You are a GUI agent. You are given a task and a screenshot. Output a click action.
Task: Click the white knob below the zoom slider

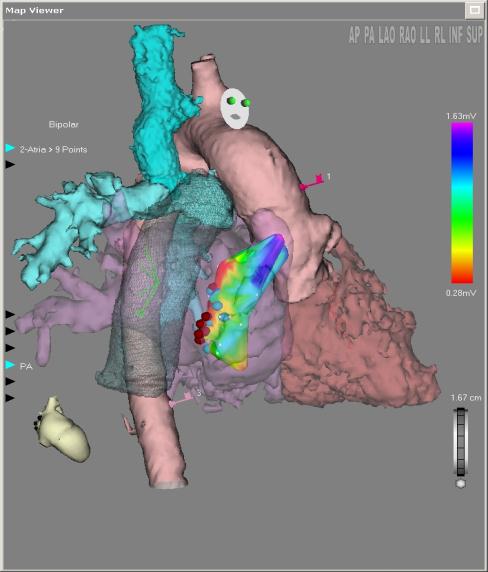pos(461,484)
